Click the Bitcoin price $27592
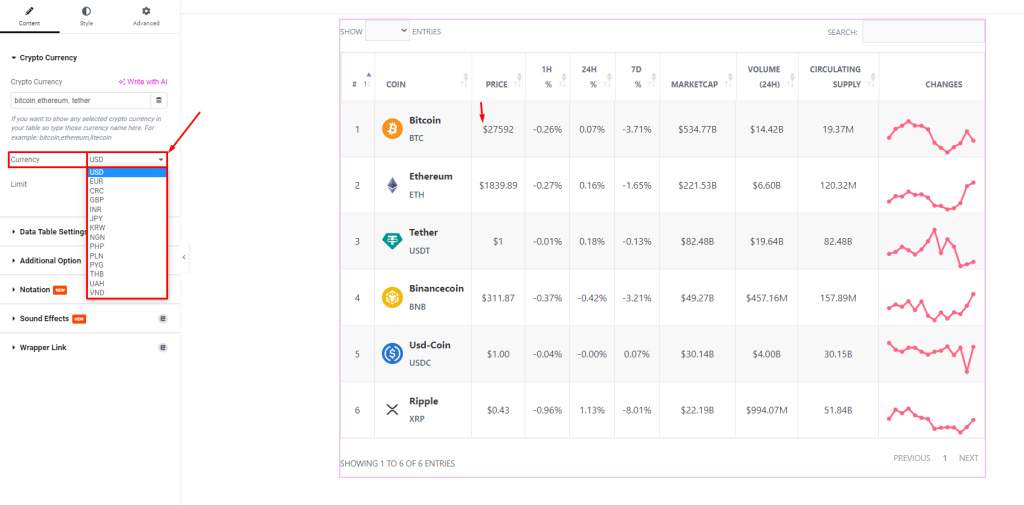Screen dimensions: 1024x505 [x=498, y=129]
